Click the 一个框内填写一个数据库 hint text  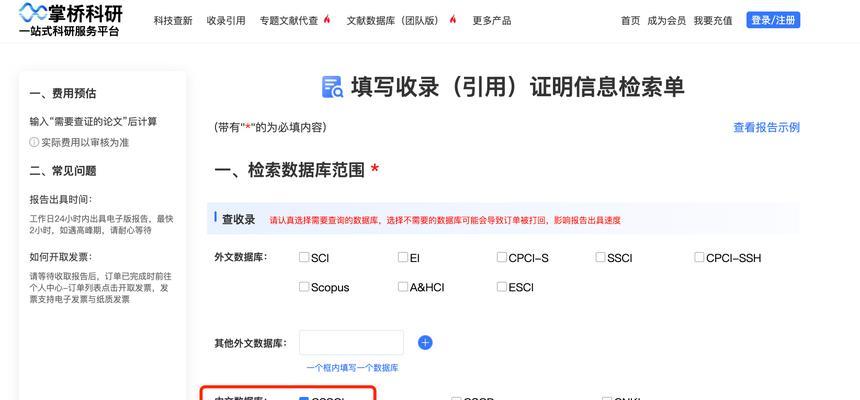click(353, 368)
